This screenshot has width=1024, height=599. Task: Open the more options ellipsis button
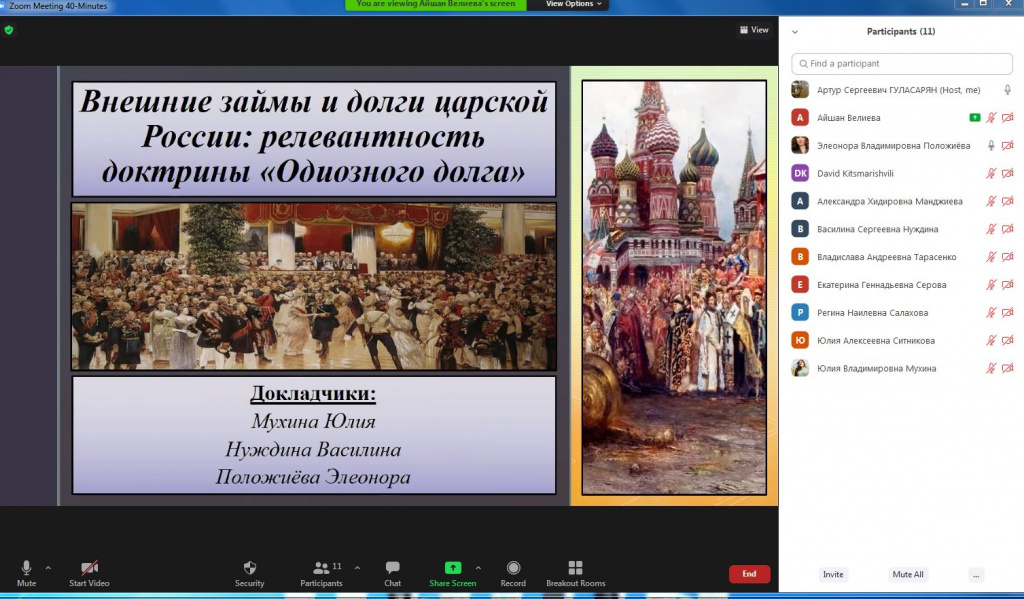click(x=976, y=575)
